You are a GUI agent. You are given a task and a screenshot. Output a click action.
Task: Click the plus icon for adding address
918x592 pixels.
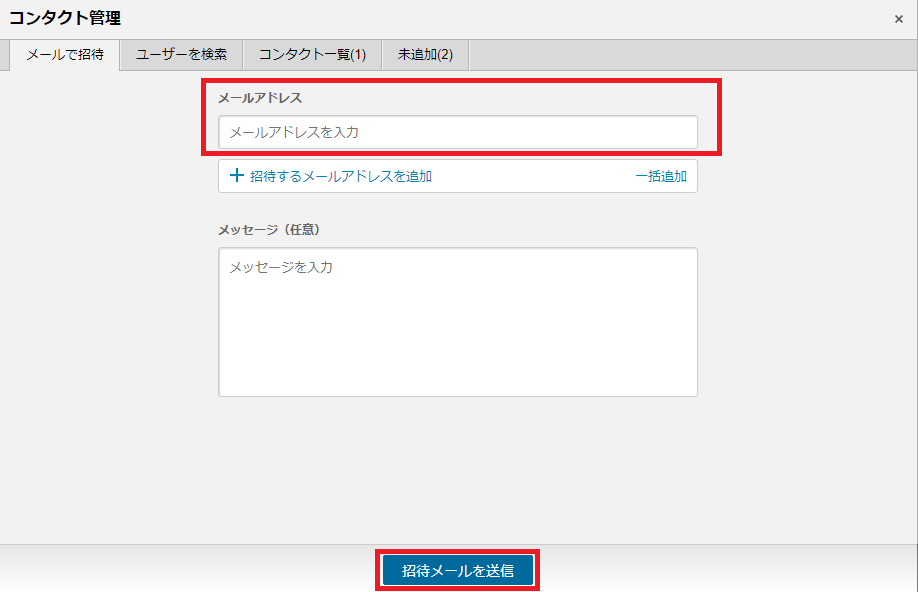coord(236,176)
